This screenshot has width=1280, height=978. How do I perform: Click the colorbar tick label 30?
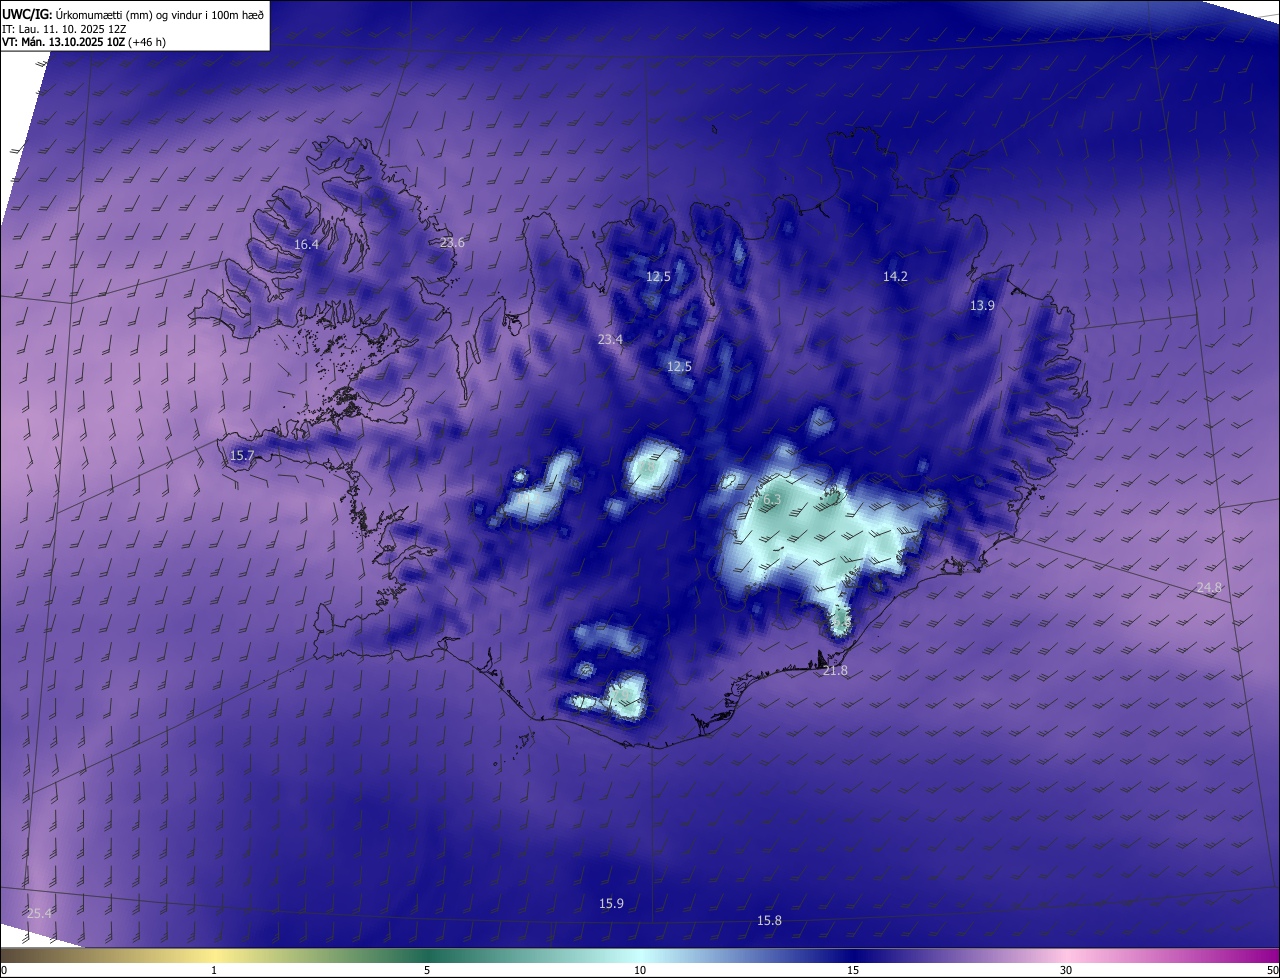pyautogui.click(x=1066, y=970)
